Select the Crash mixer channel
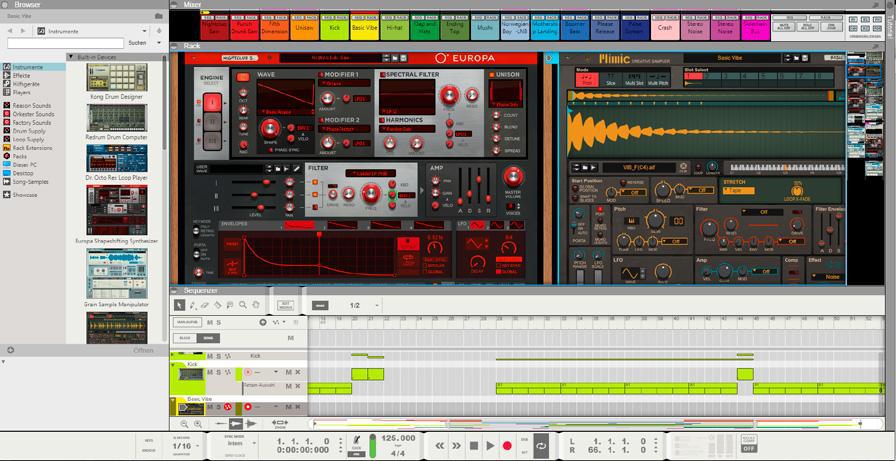Screen dimensions: 896x461 (665, 27)
